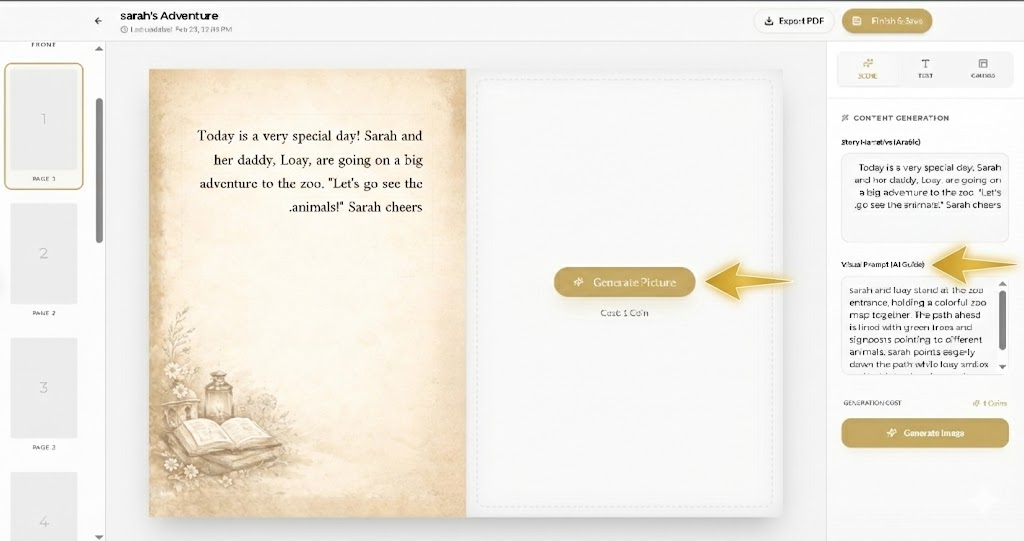1024x541 pixels.
Task: Open the Canvas tab
Action: pyautogui.click(x=982, y=68)
